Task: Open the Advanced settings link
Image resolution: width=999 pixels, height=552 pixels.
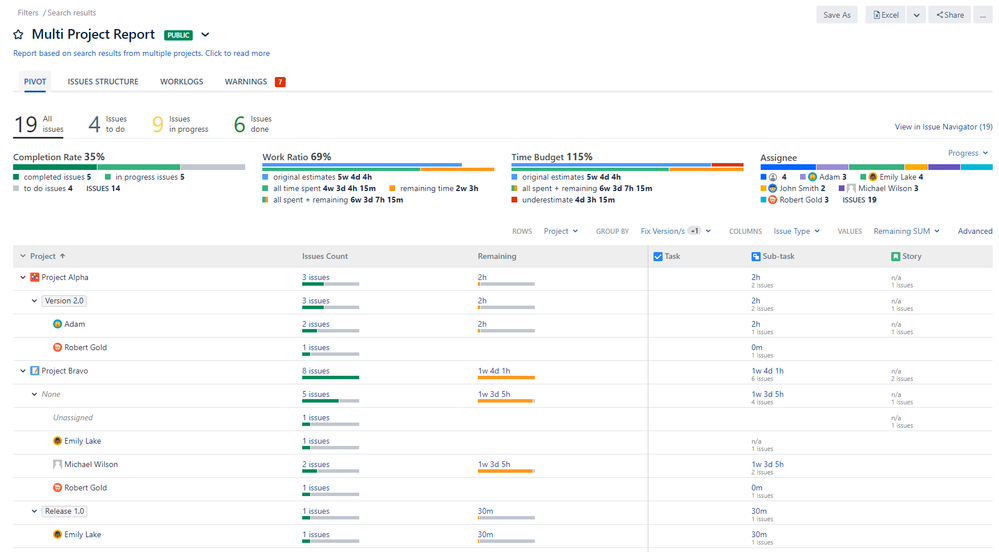Action: coord(975,231)
